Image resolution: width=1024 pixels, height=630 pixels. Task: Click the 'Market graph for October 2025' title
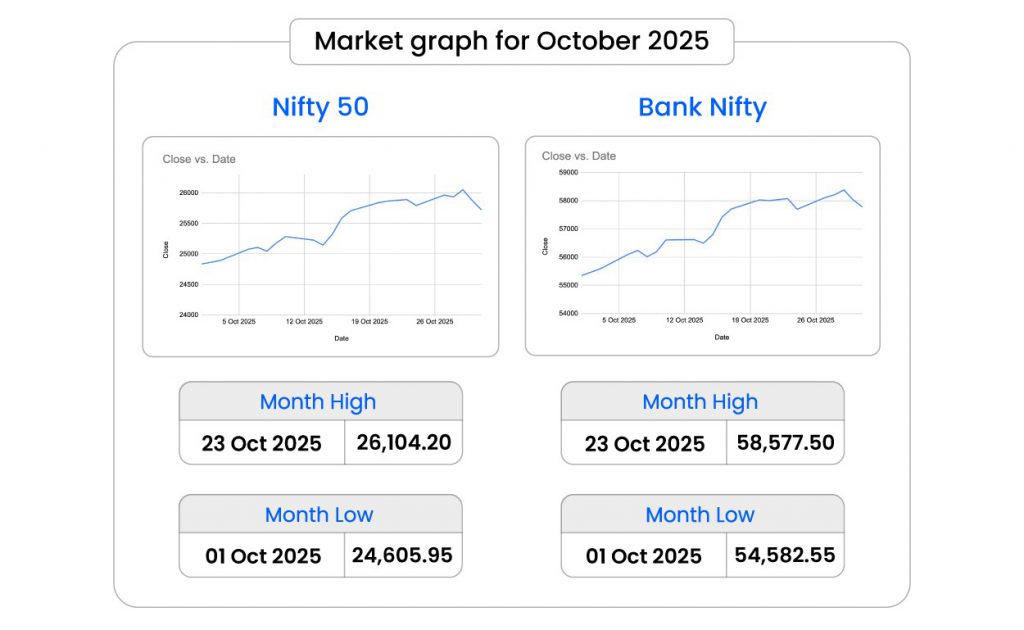coord(511,41)
